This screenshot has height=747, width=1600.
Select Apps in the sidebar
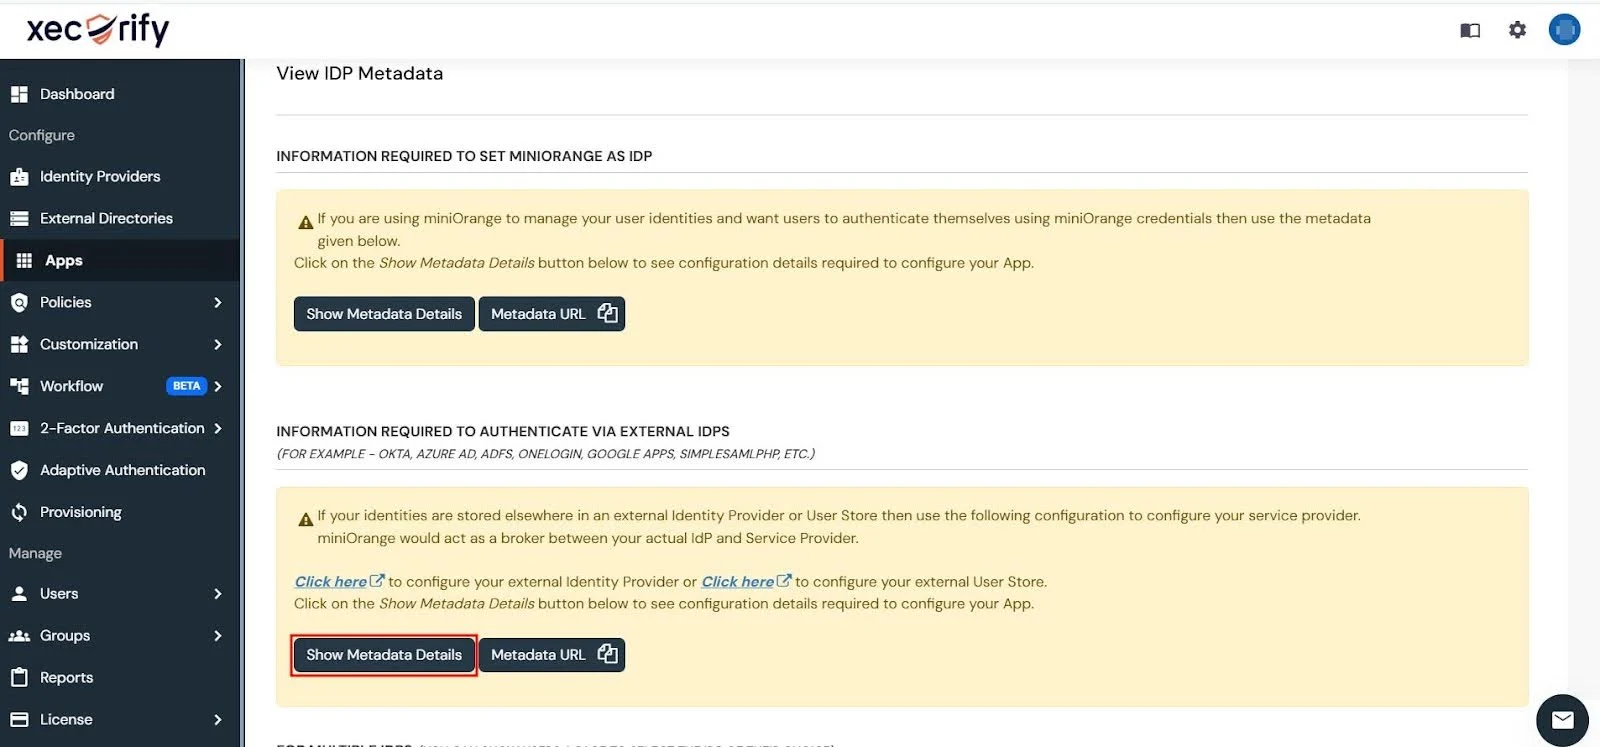coord(120,260)
